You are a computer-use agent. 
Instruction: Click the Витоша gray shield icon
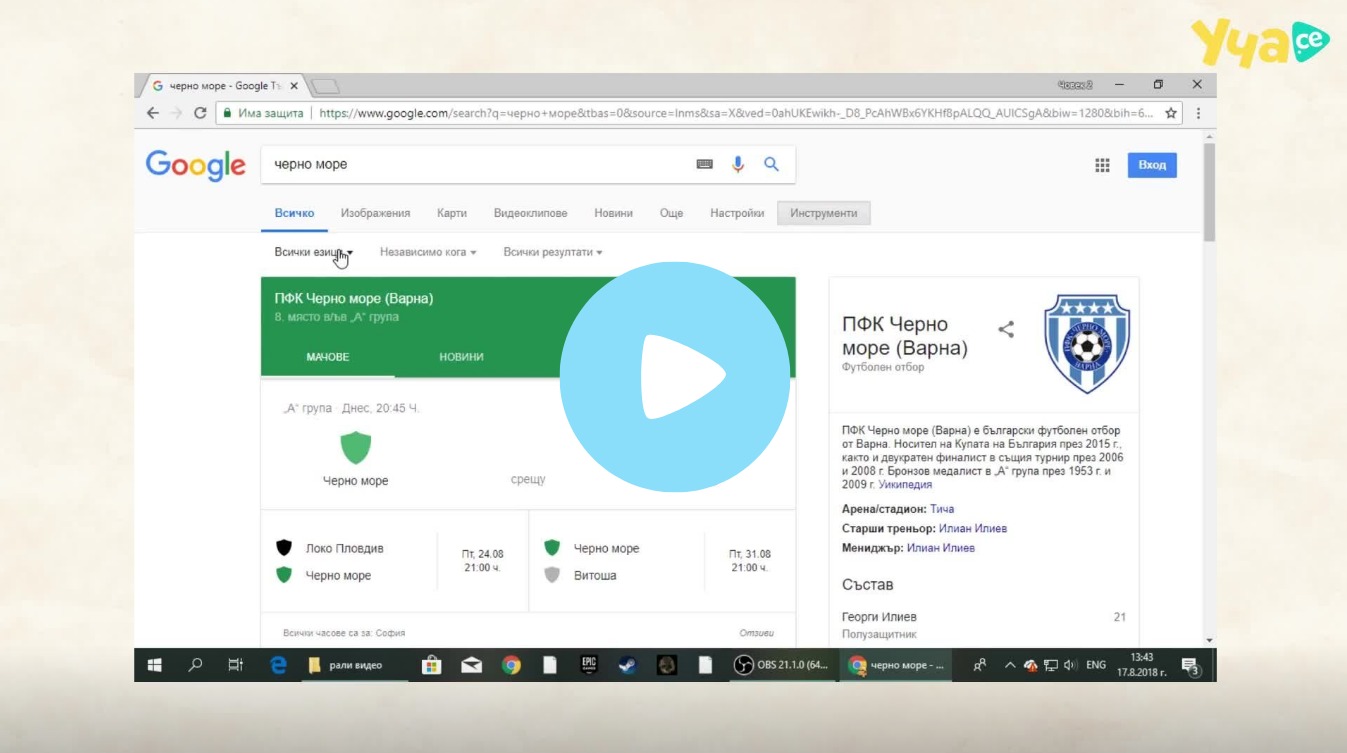[x=552, y=575]
